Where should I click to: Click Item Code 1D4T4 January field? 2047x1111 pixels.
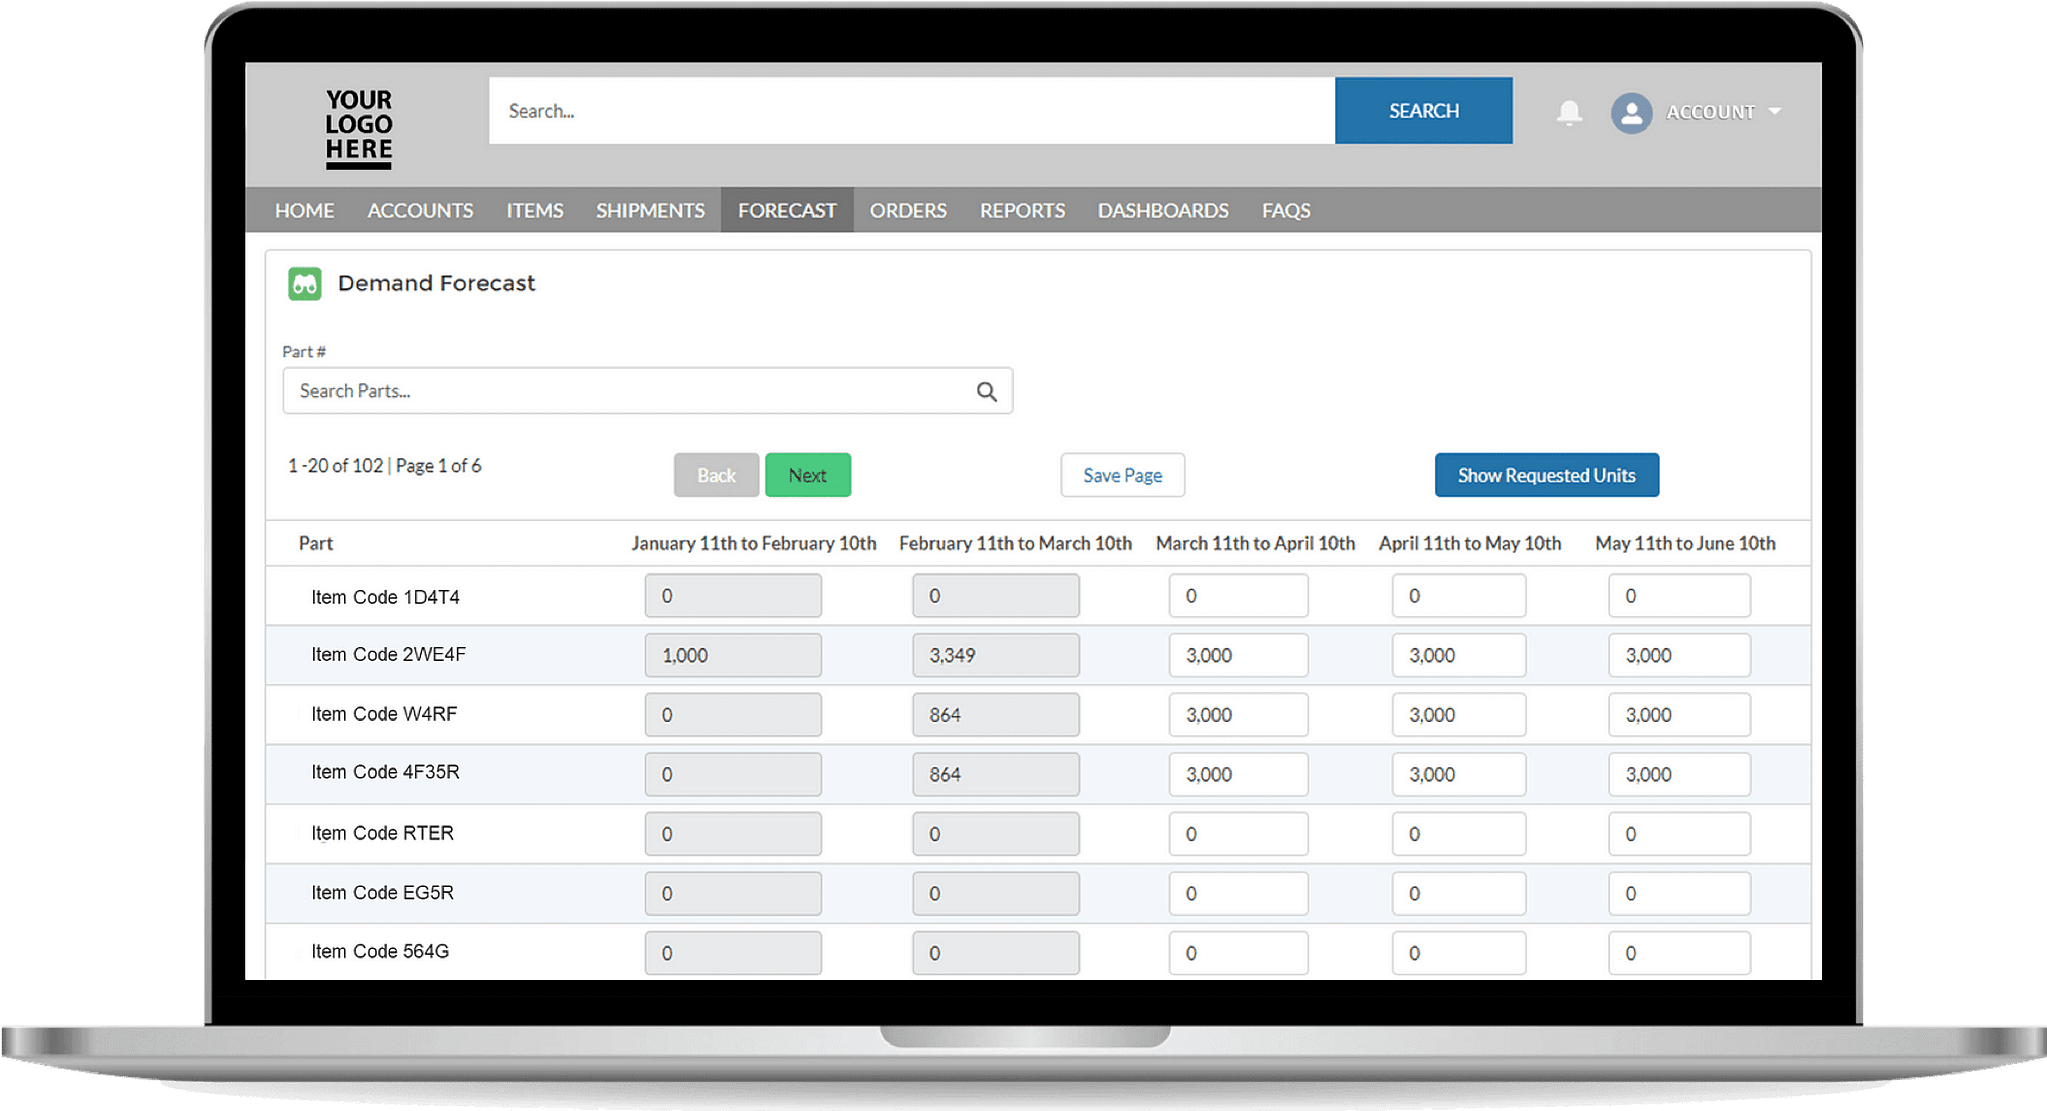tap(733, 596)
